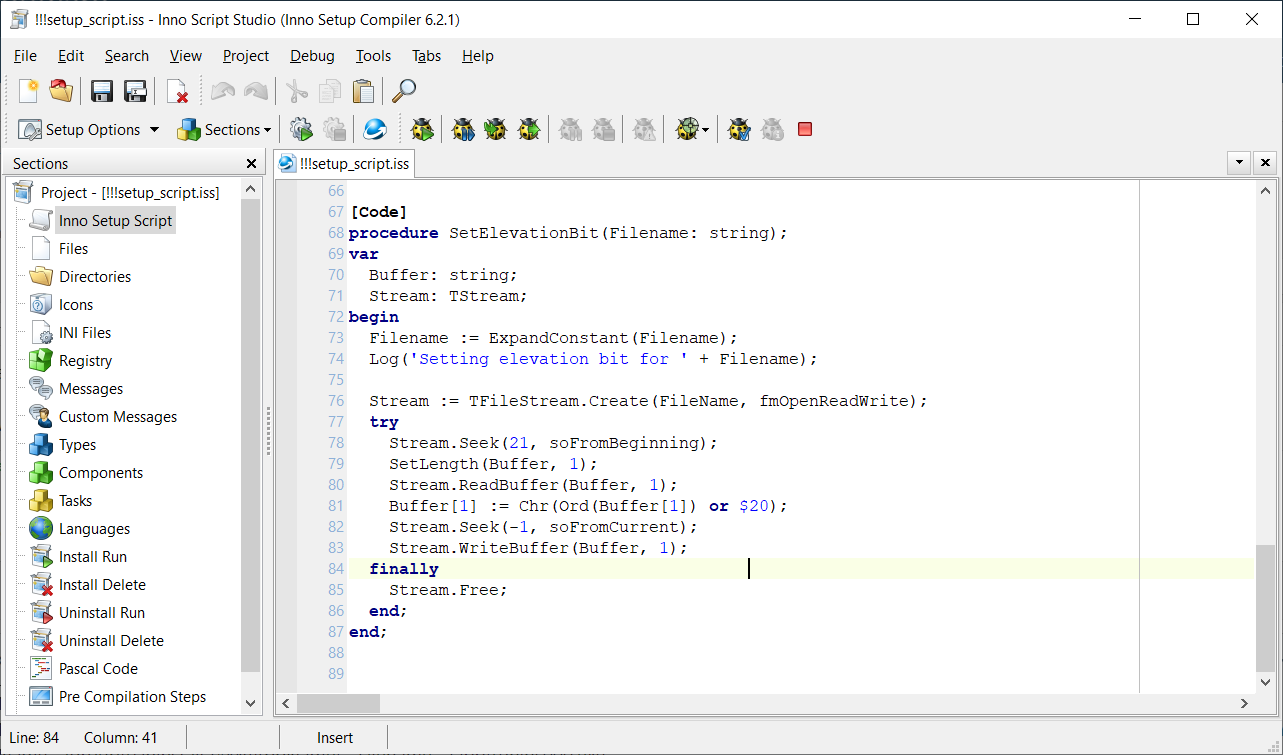Select the Registry section

point(85,360)
